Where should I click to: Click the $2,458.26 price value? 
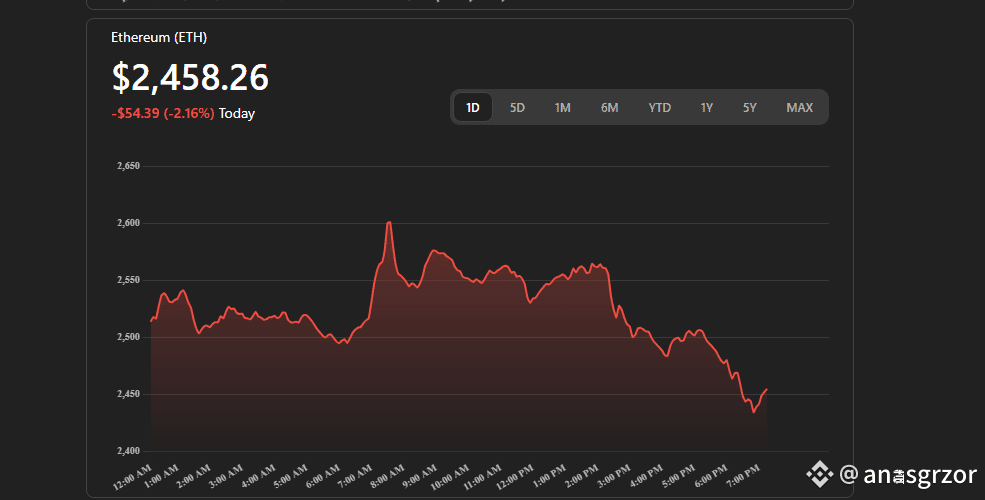pos(190,77)
